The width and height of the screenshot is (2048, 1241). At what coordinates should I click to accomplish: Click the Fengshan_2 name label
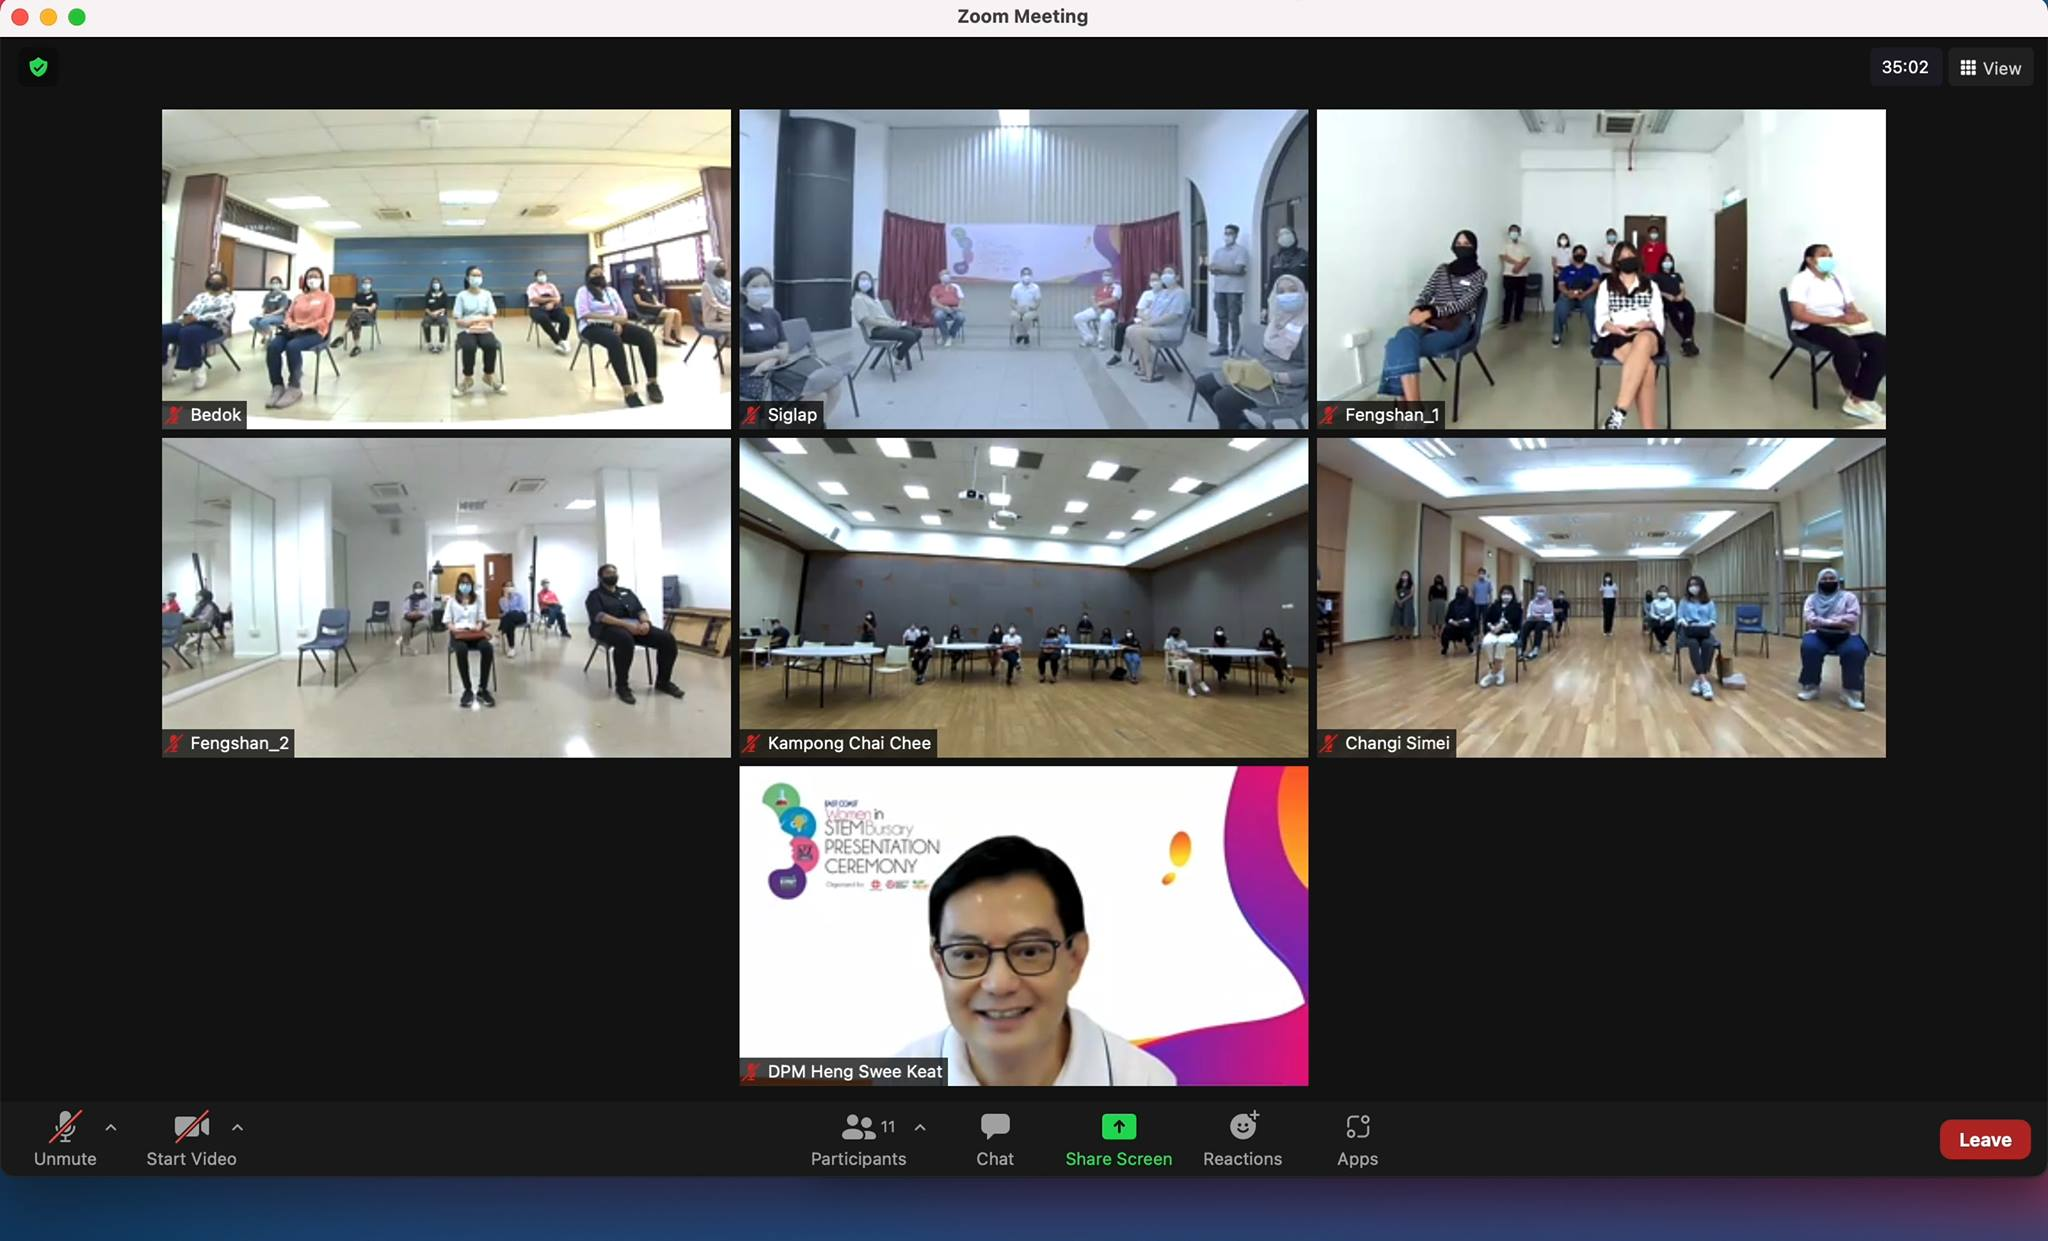pos(239,743)
